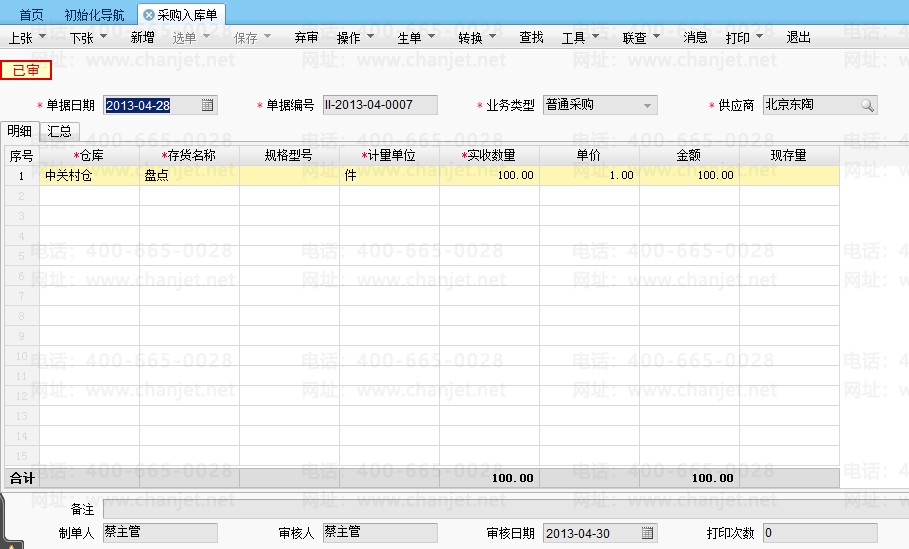Viewport: 909px width, 549px height.
Task: Select row number 1 in the grid
Action: pos(21,176)
